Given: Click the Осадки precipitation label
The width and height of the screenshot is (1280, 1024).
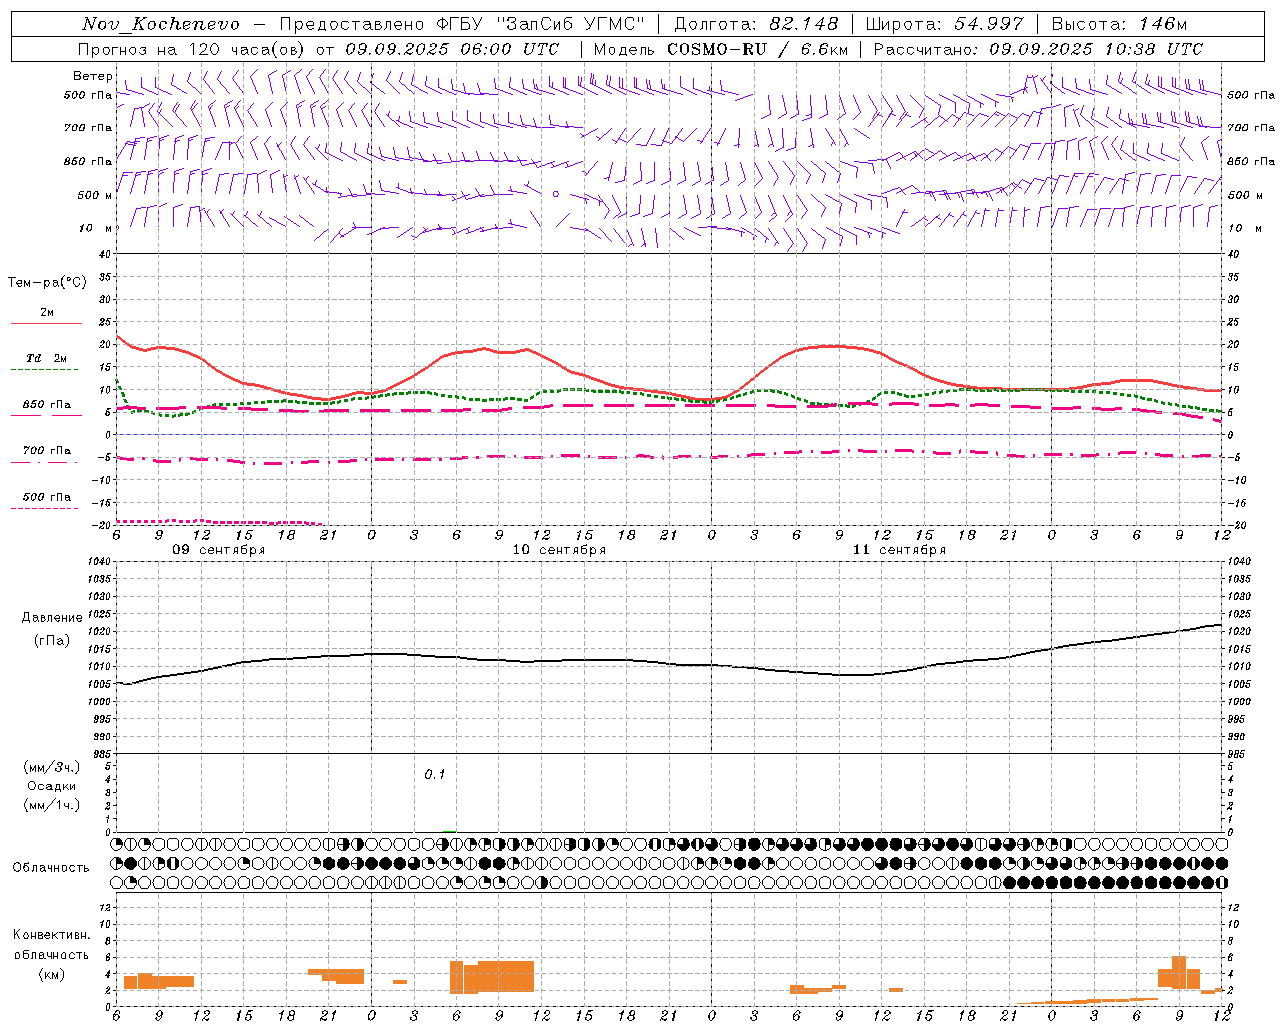Looking at the screenshot, I should pyautogui.click(x=52, y=786).
